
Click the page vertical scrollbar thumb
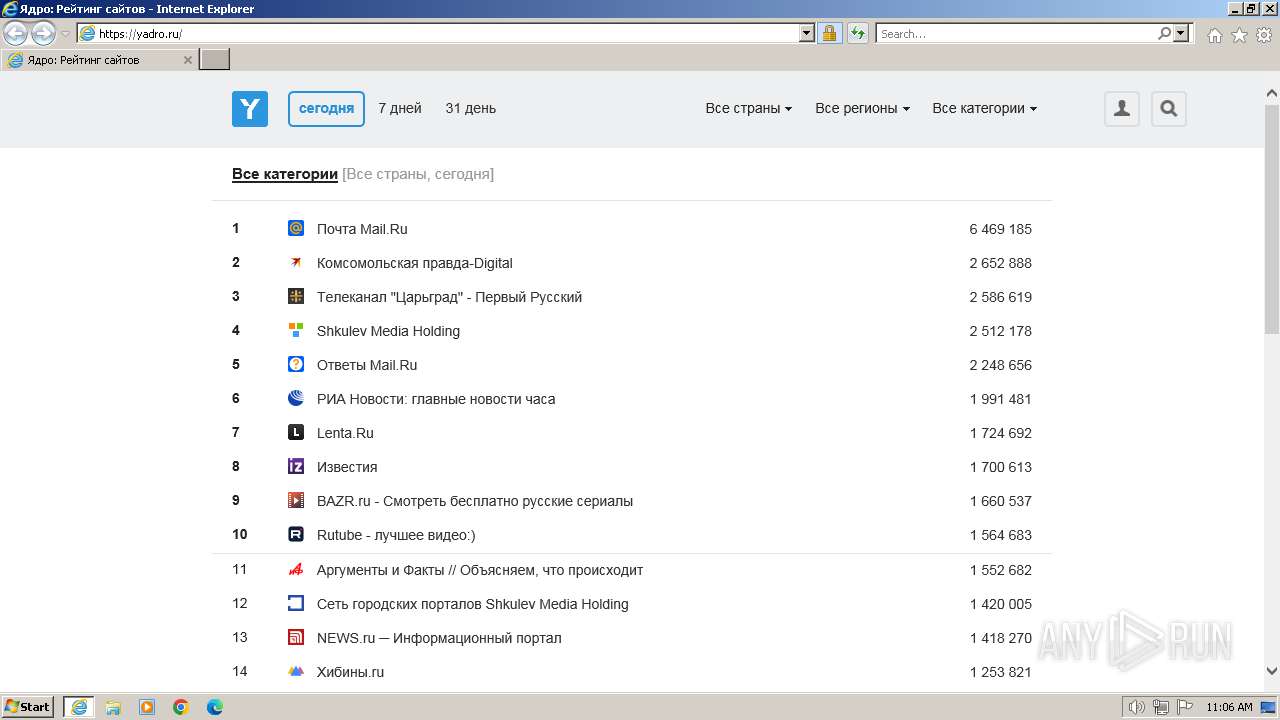[1272, 218]
